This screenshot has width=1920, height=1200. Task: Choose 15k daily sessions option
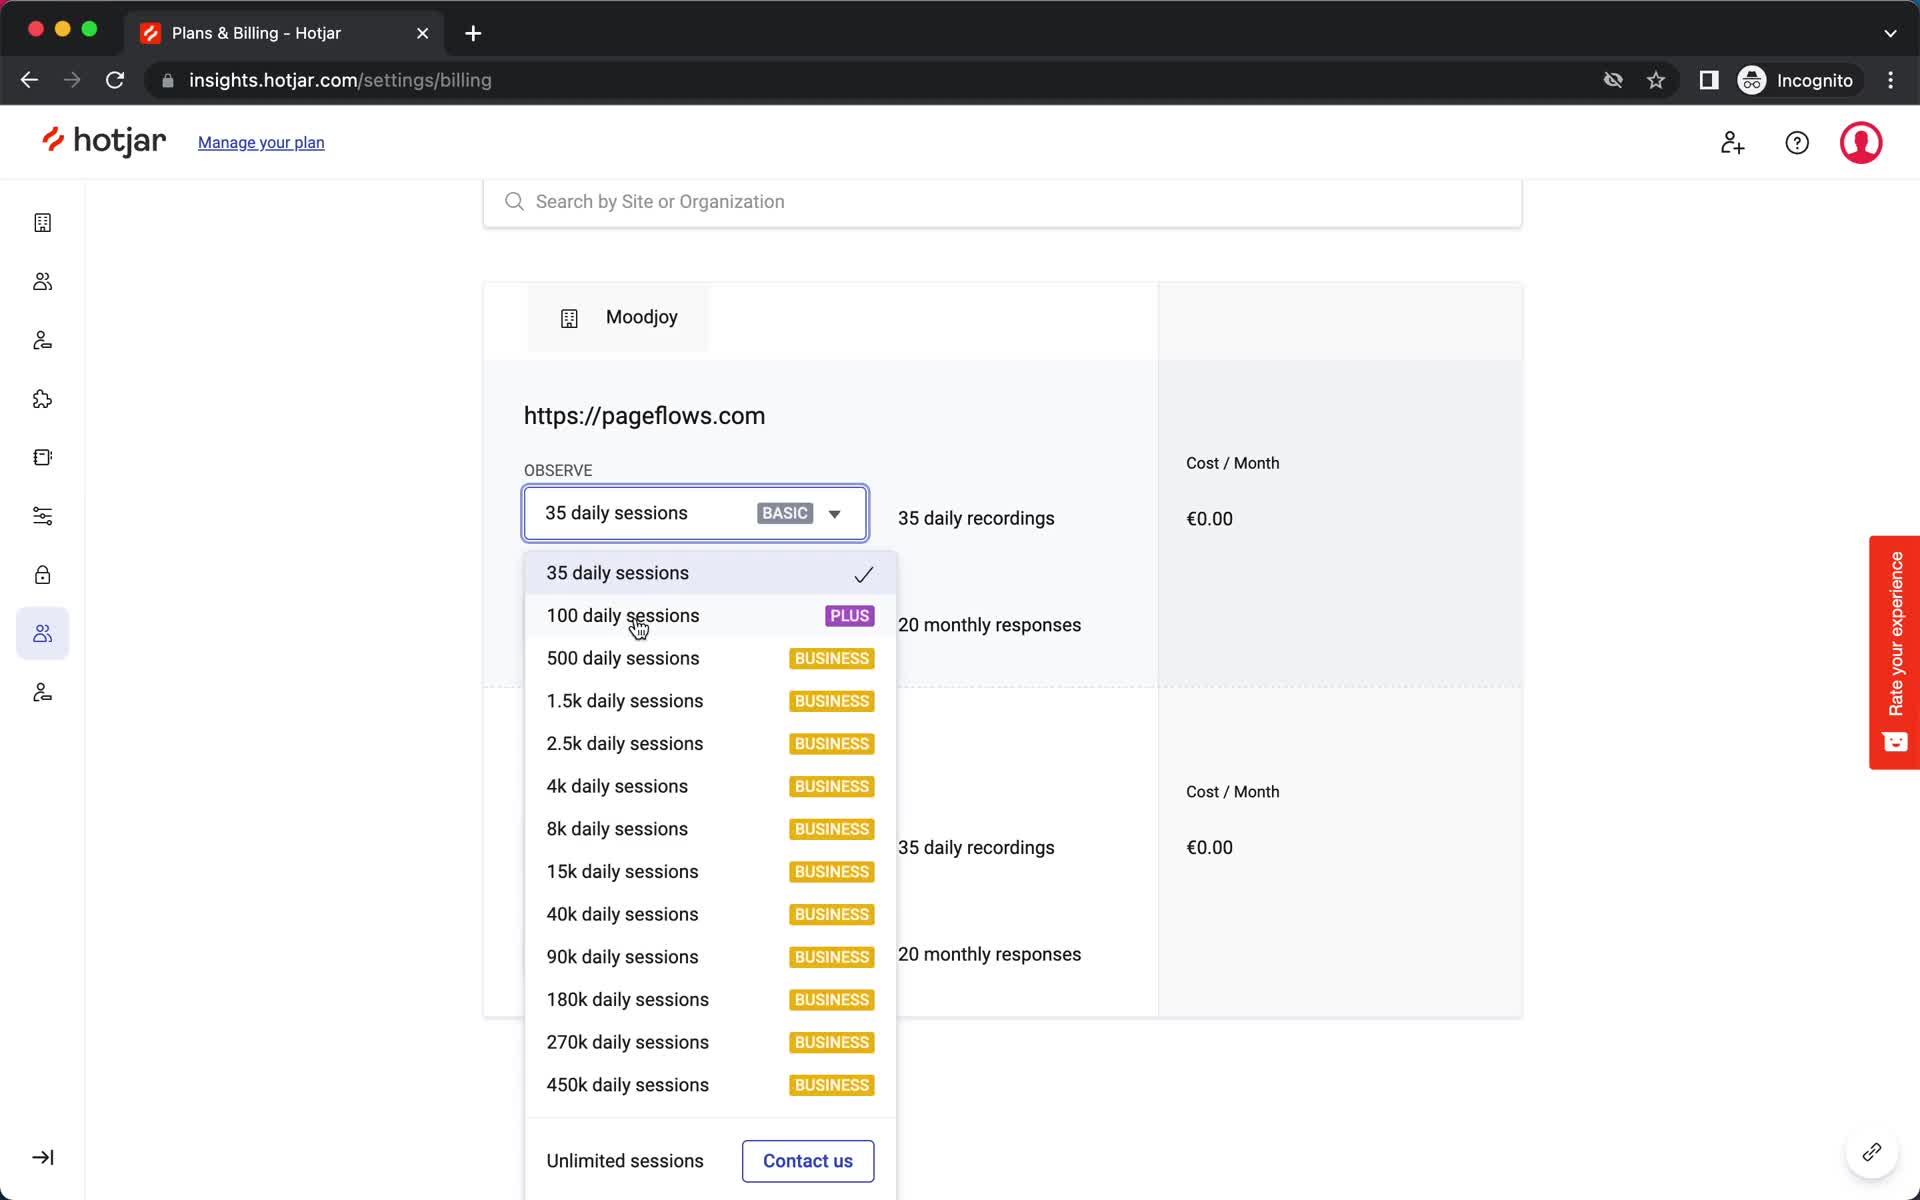710,872
